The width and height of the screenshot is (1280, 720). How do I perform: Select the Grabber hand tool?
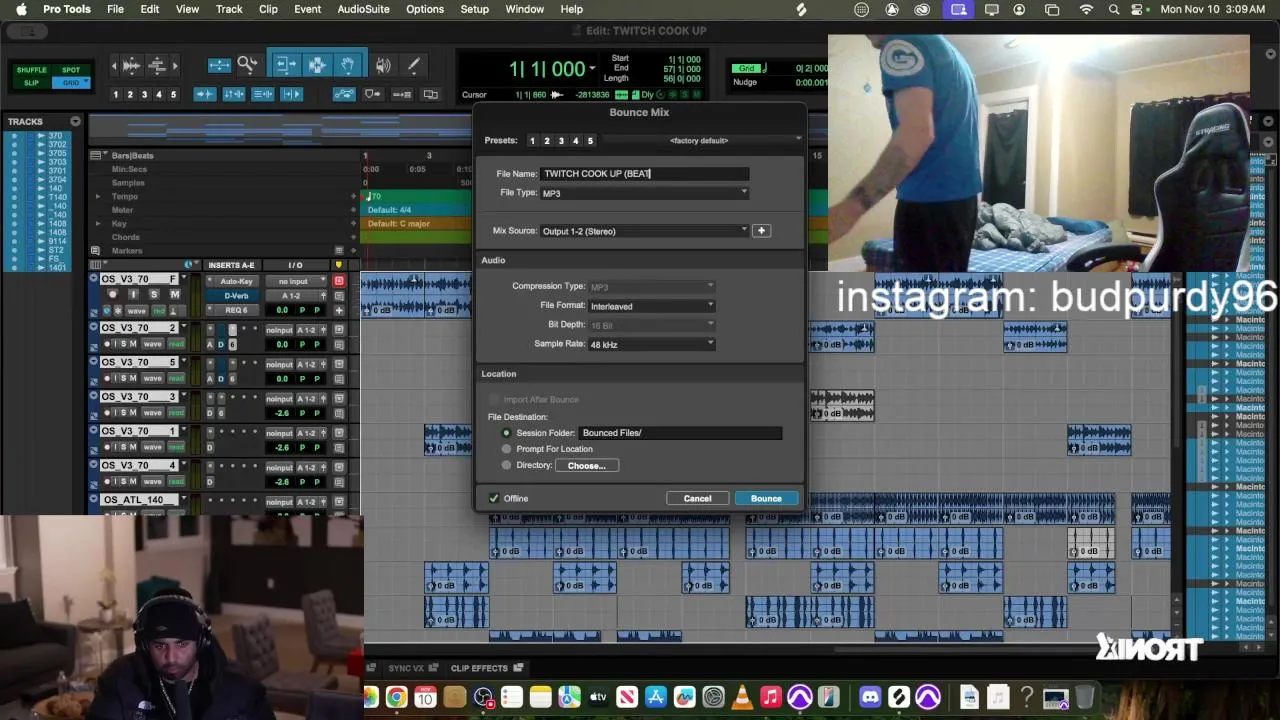pos(347,65)
